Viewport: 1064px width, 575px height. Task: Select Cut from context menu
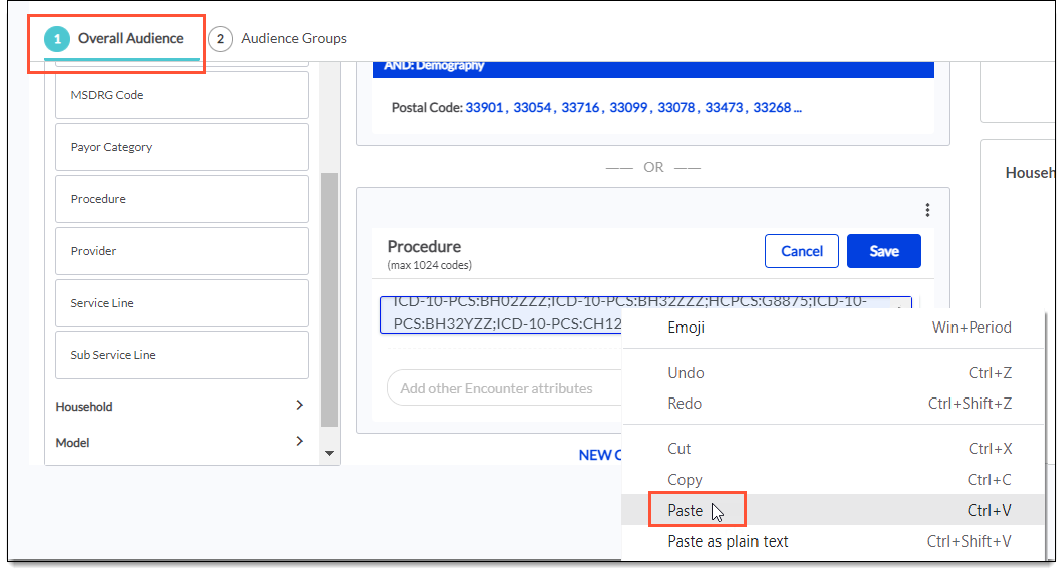[x=679, y=449]
